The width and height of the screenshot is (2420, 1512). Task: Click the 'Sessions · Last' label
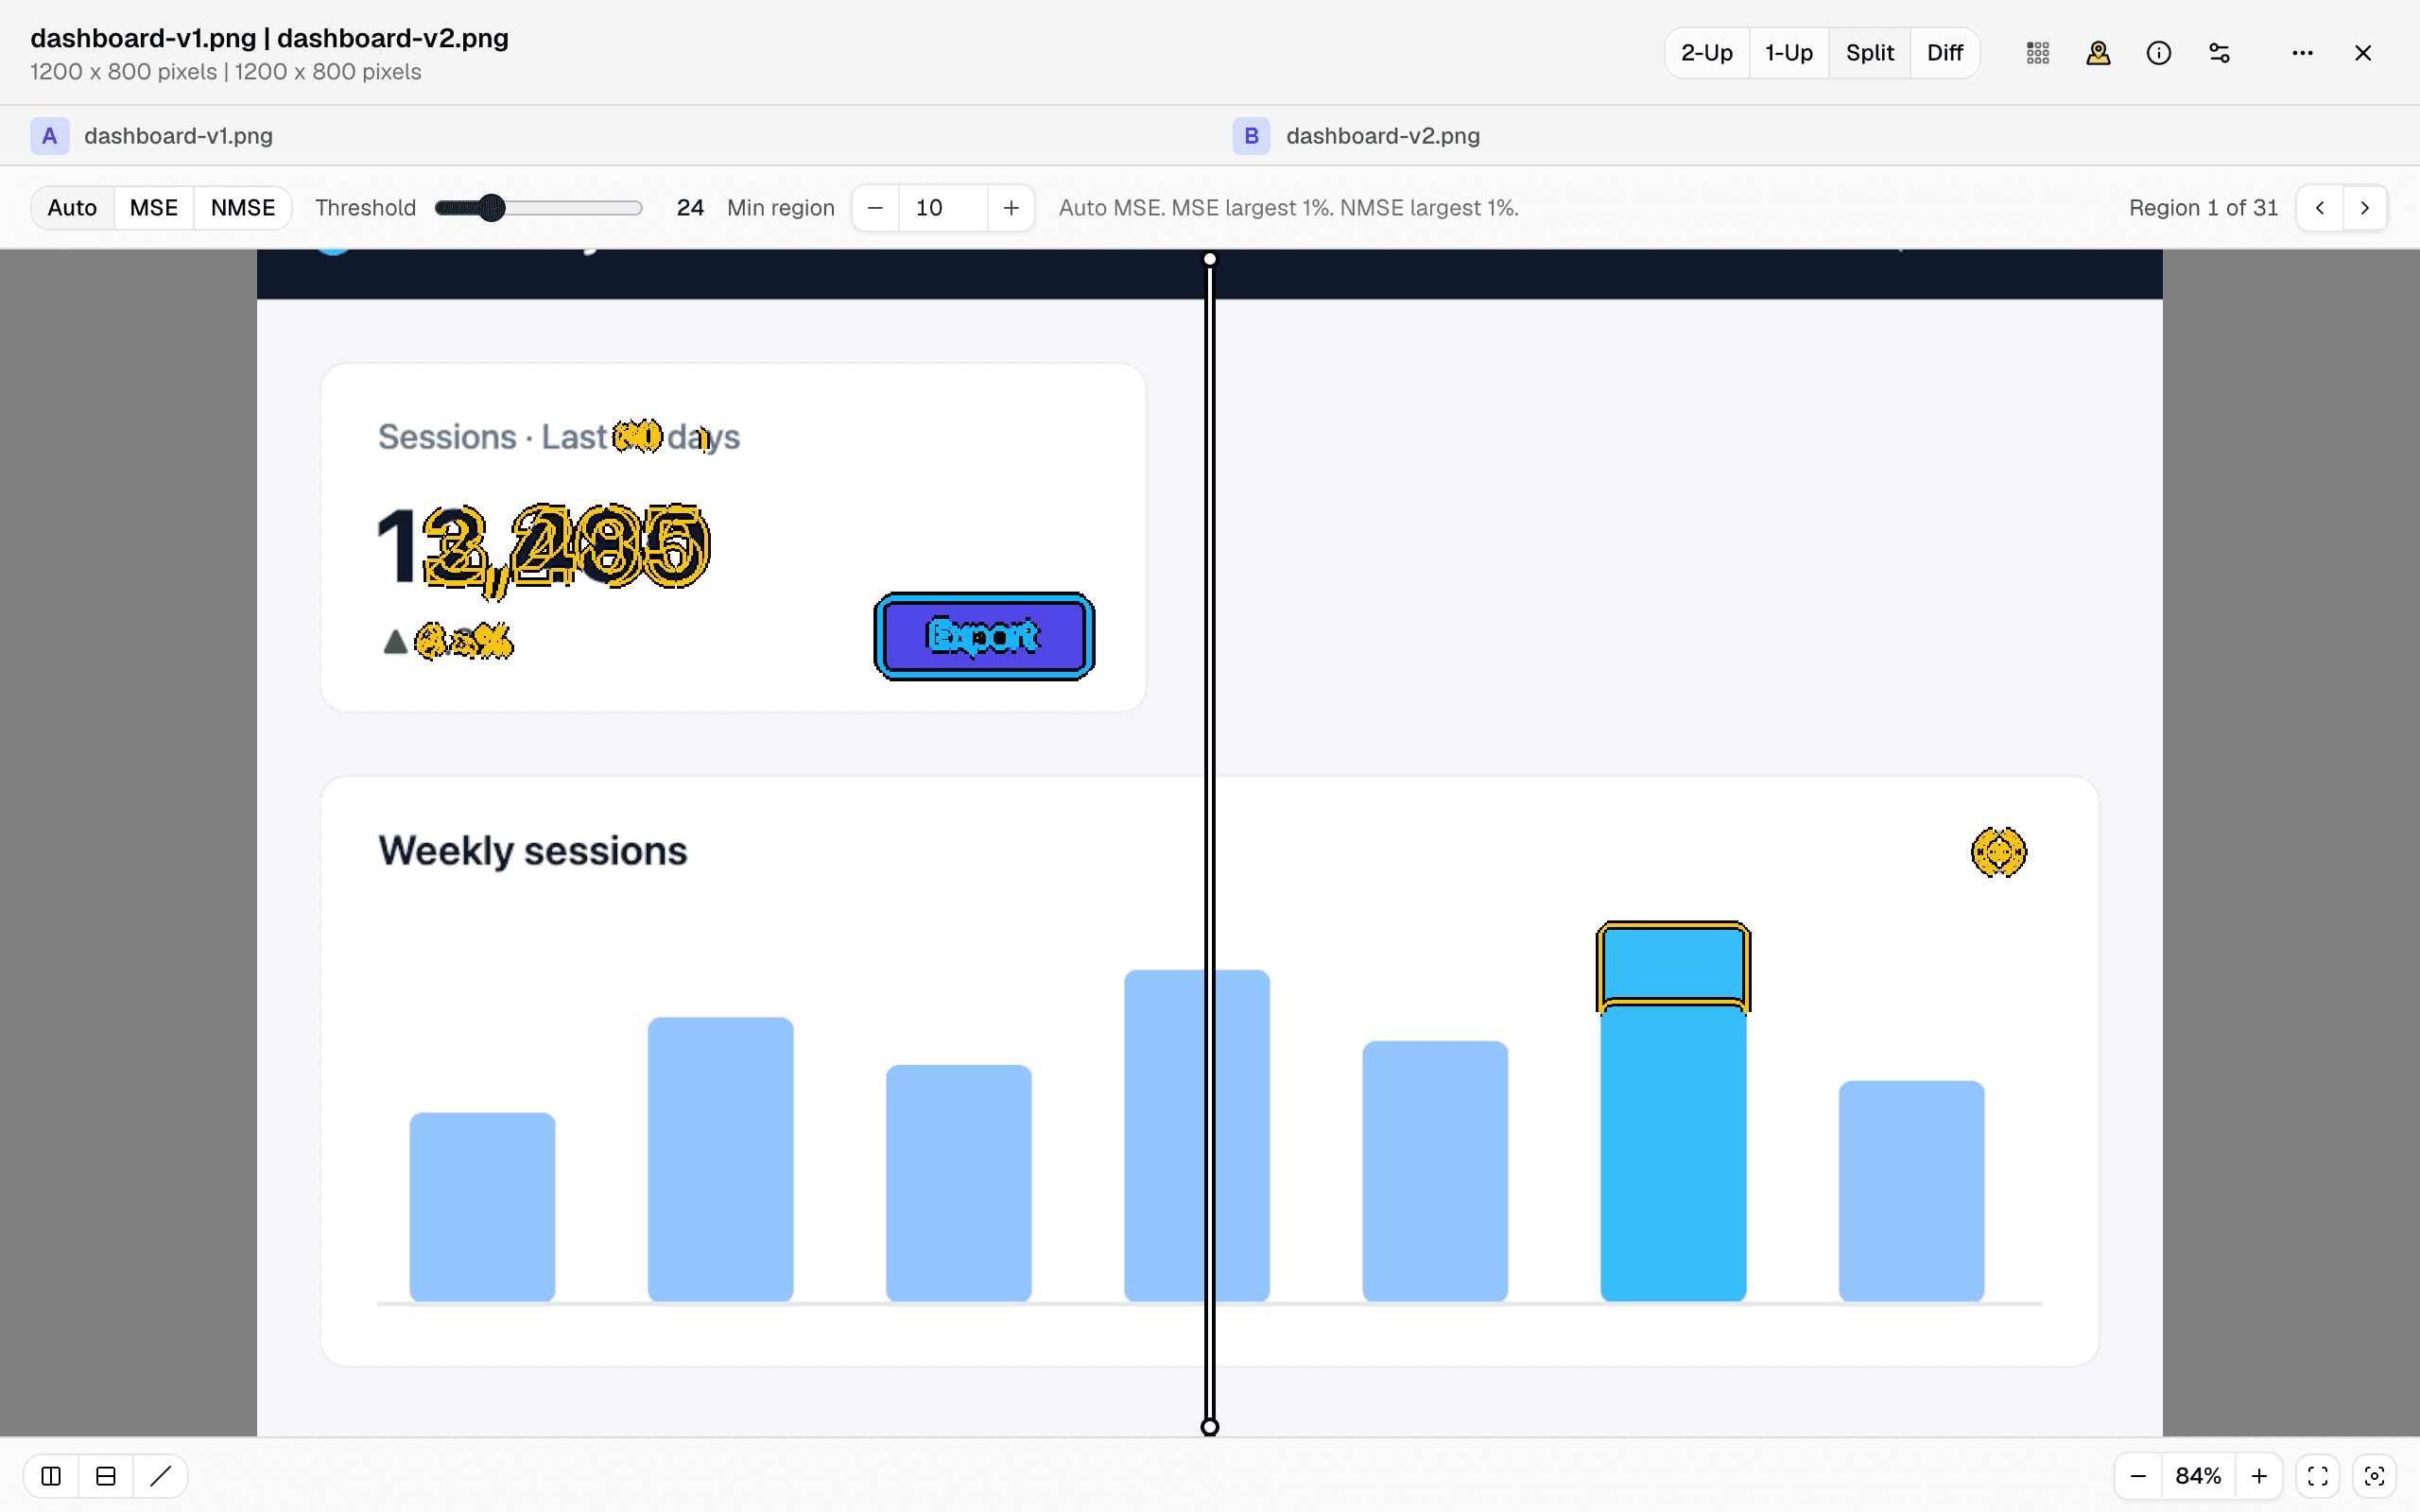492,437
